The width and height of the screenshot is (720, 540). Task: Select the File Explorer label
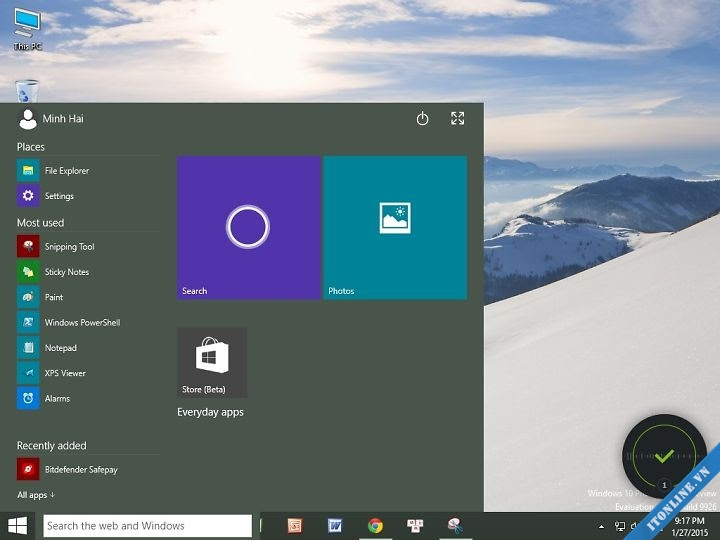tap(67, 171)
